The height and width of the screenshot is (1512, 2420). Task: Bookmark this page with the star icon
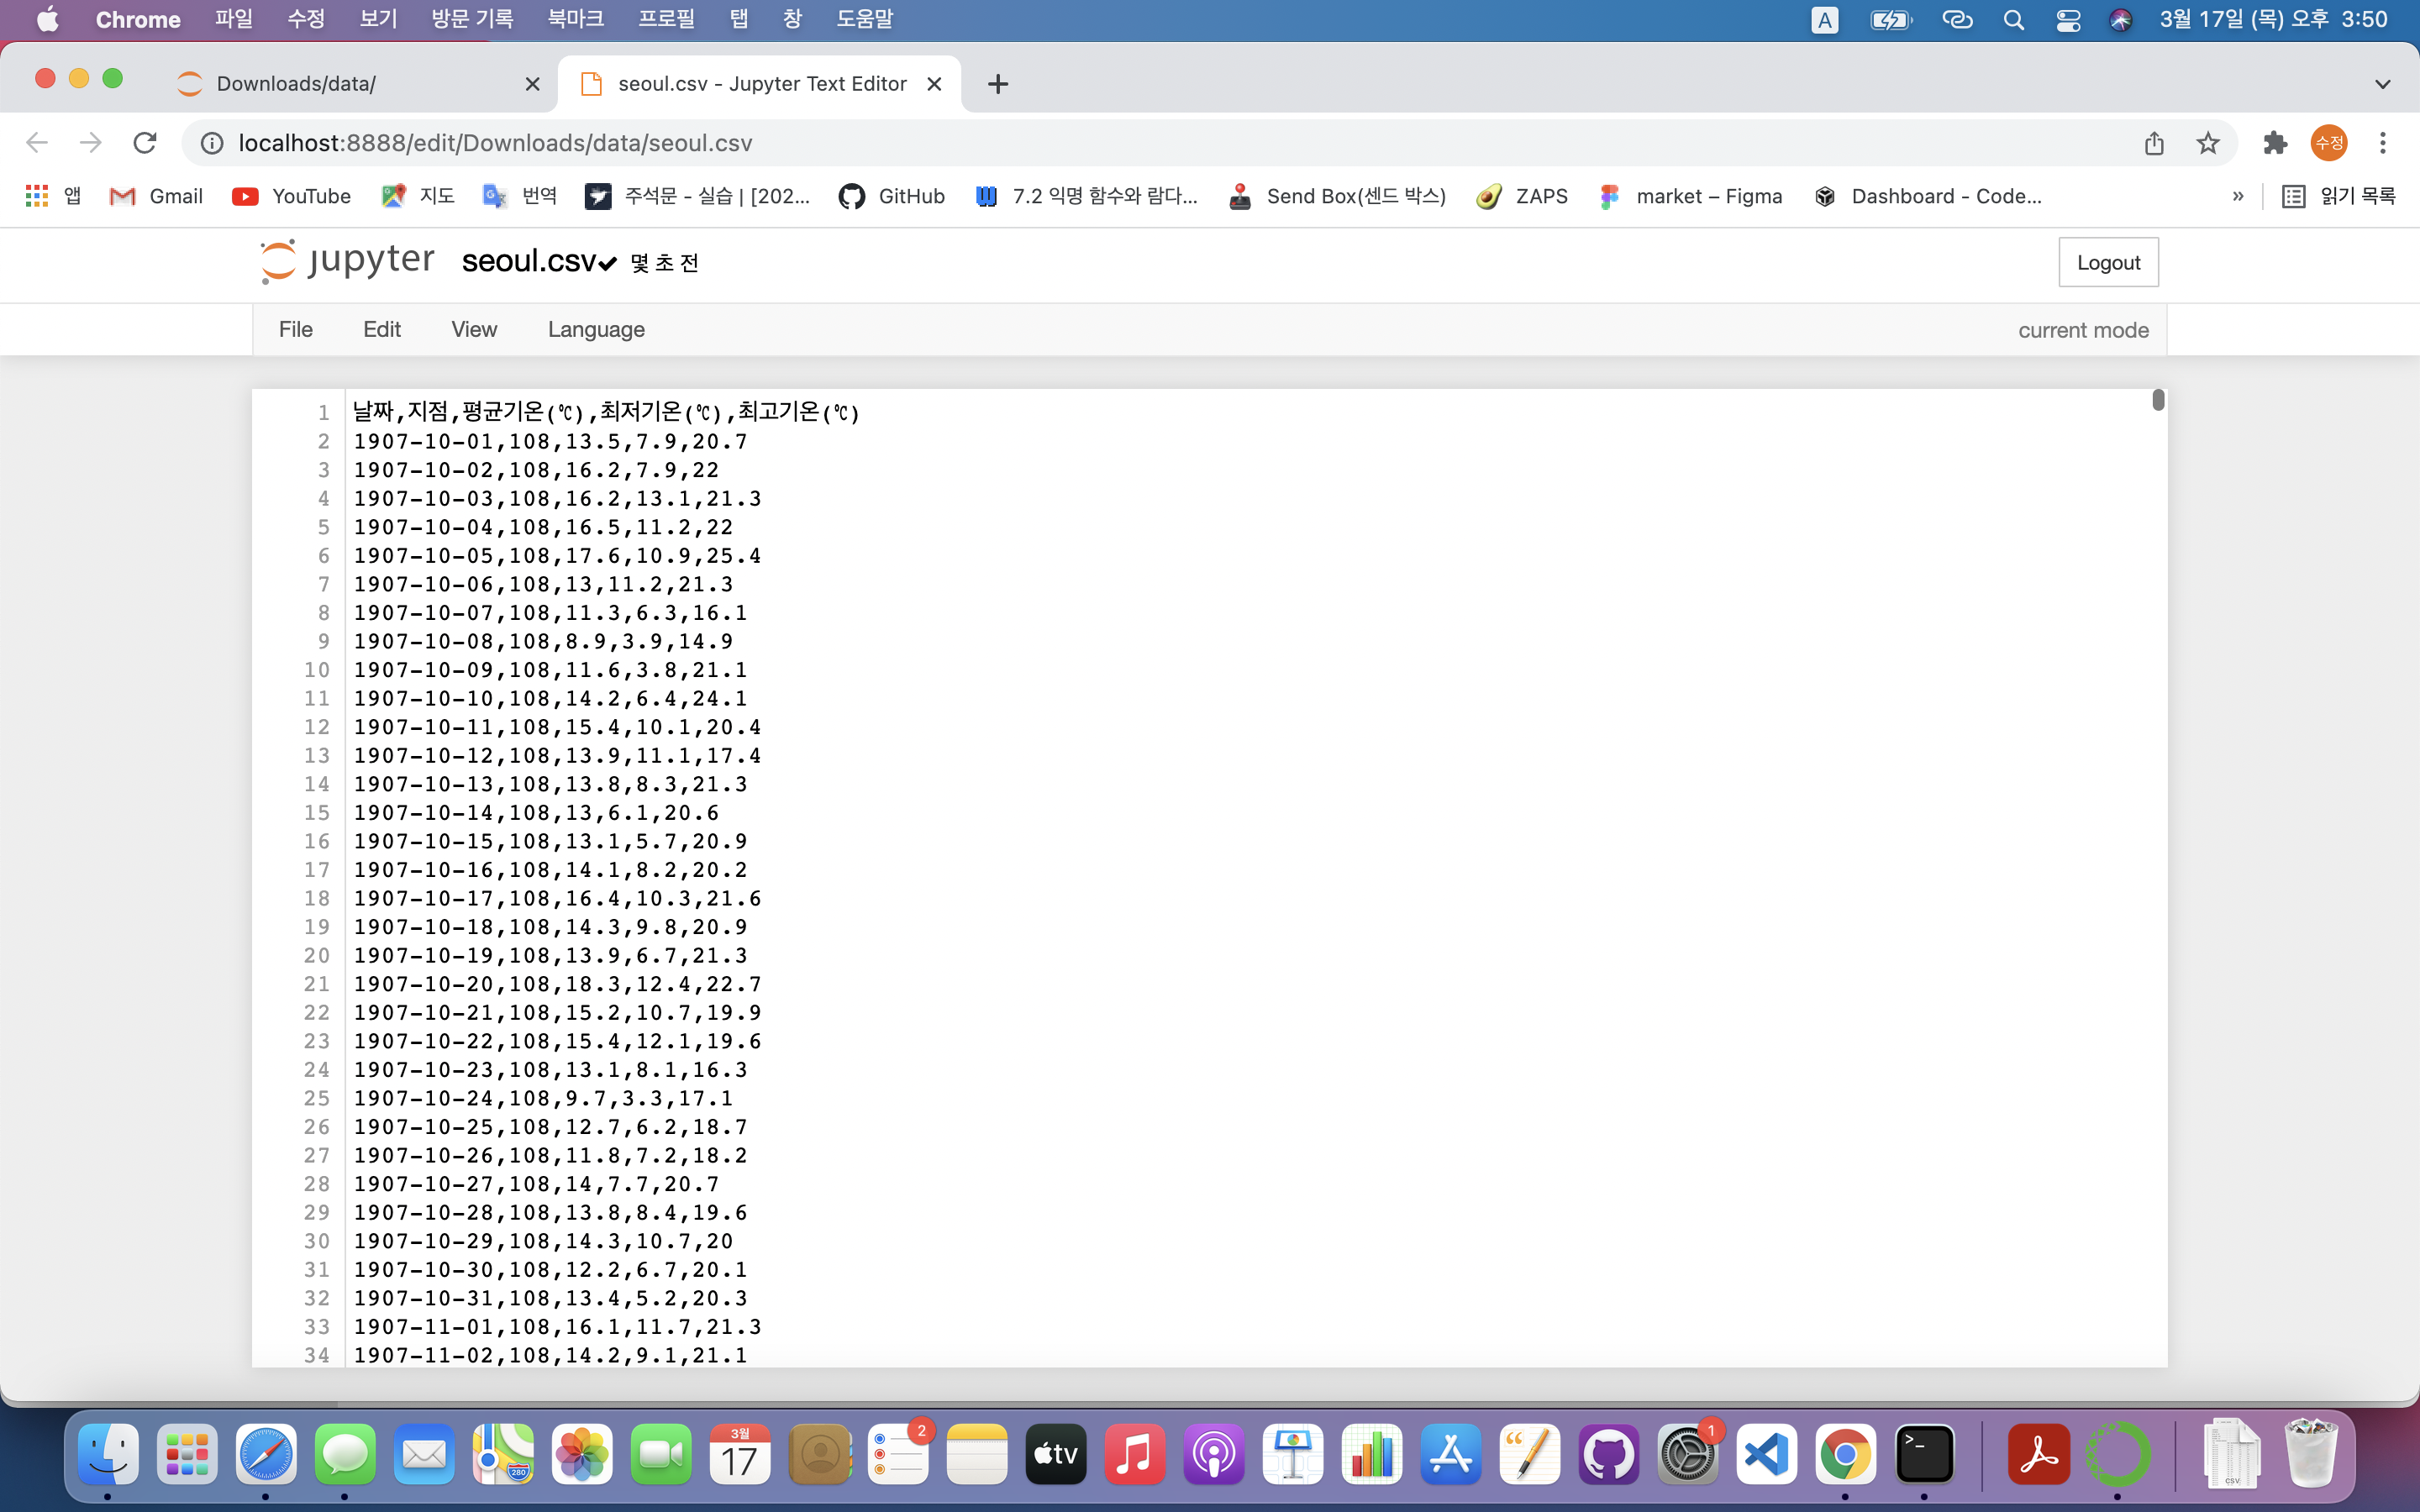click(2208, 143)
